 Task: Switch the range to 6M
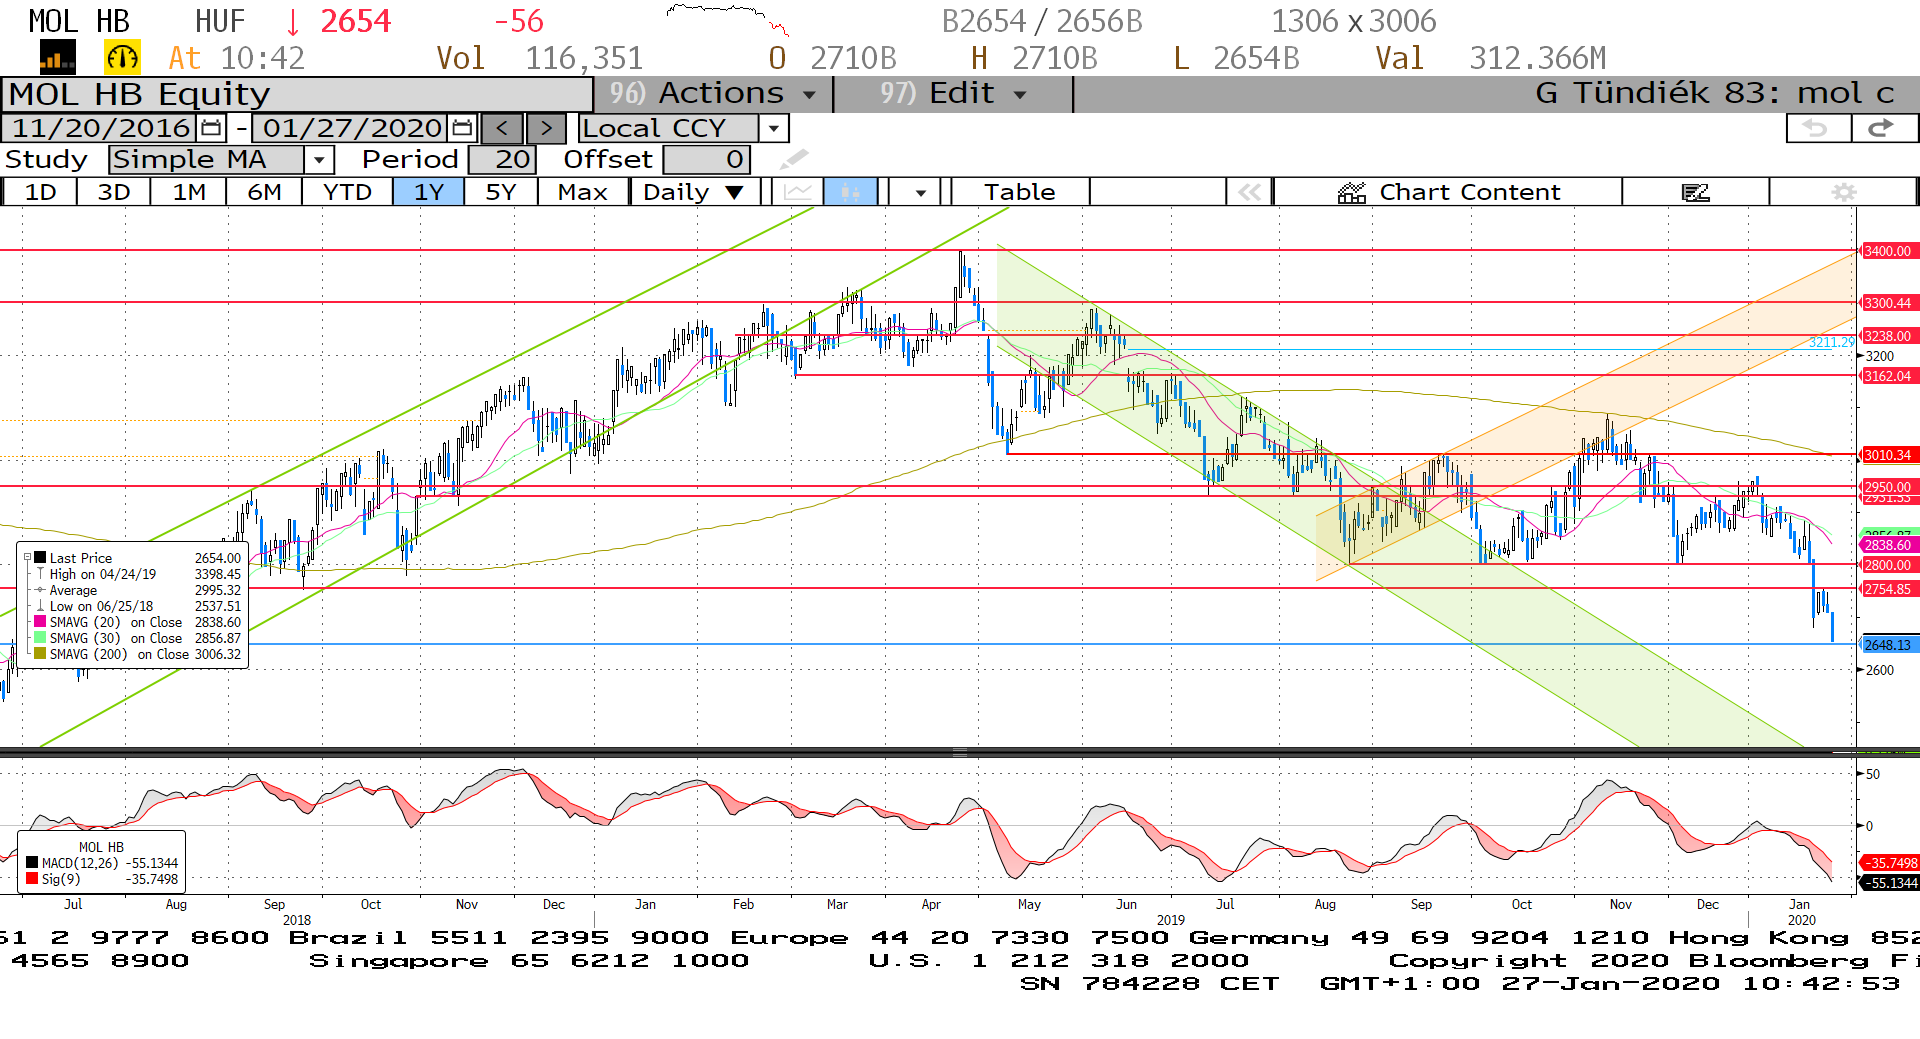[264, 192]
